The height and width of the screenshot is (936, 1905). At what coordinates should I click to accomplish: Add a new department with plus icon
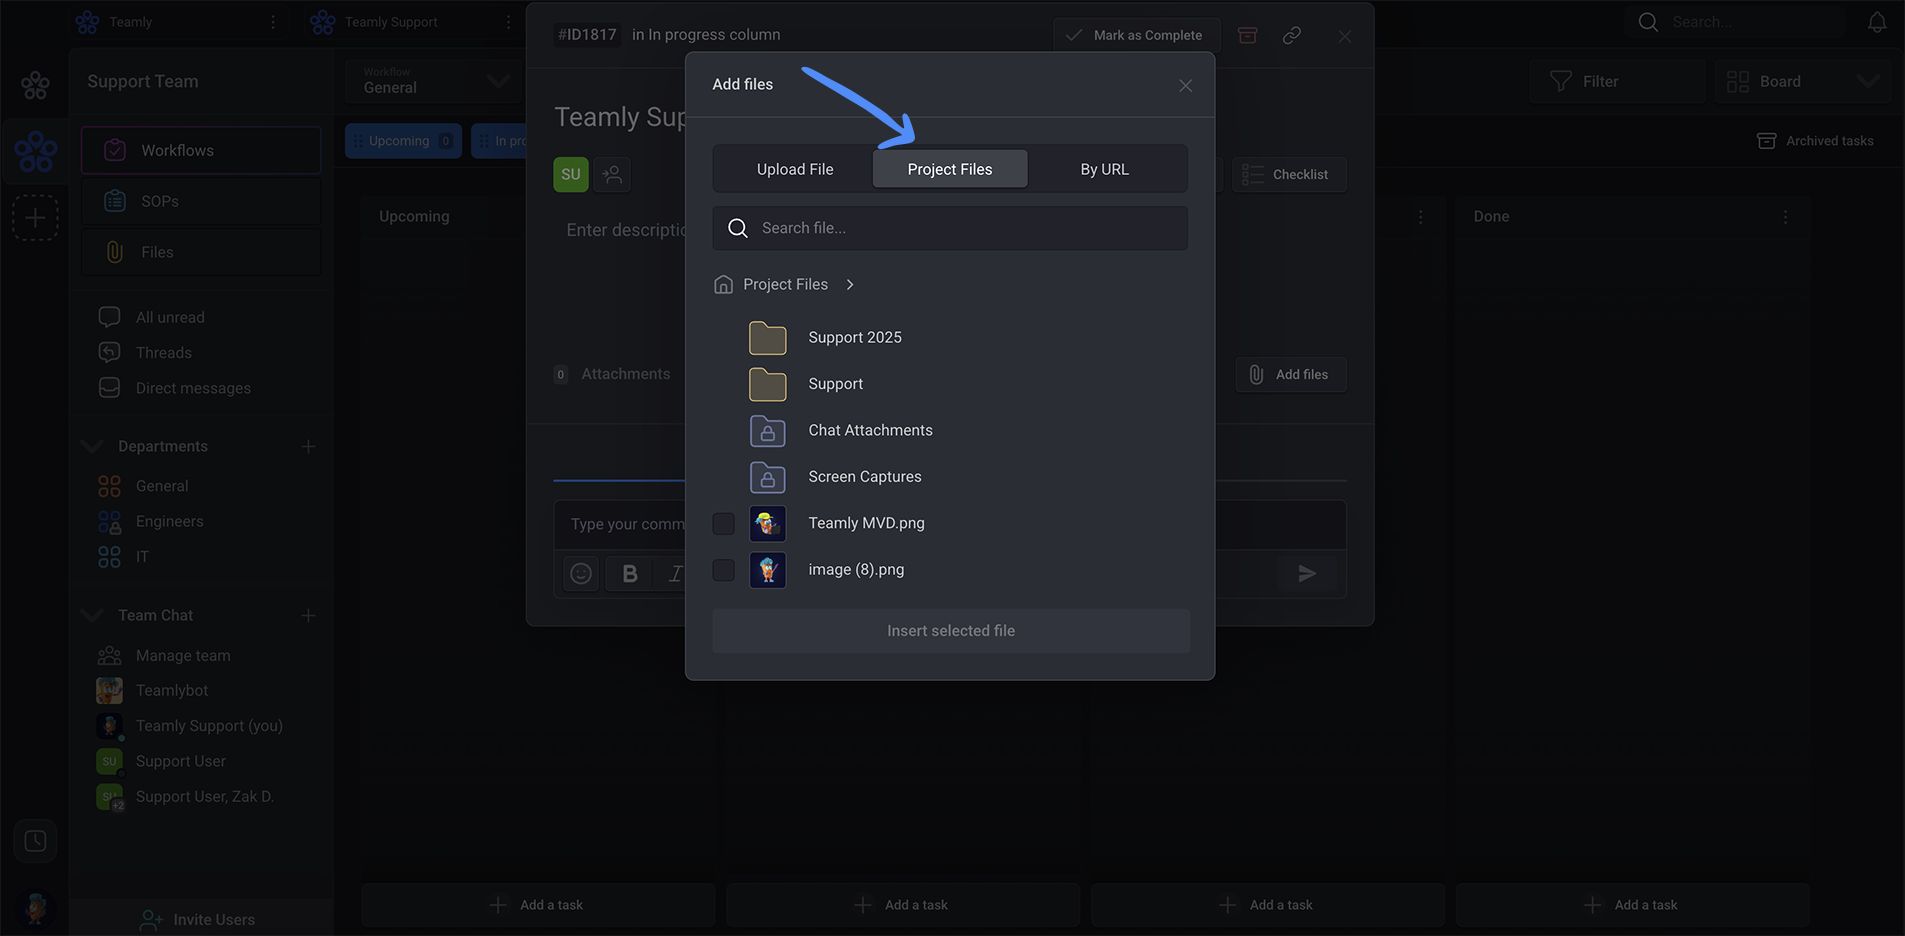308,447
